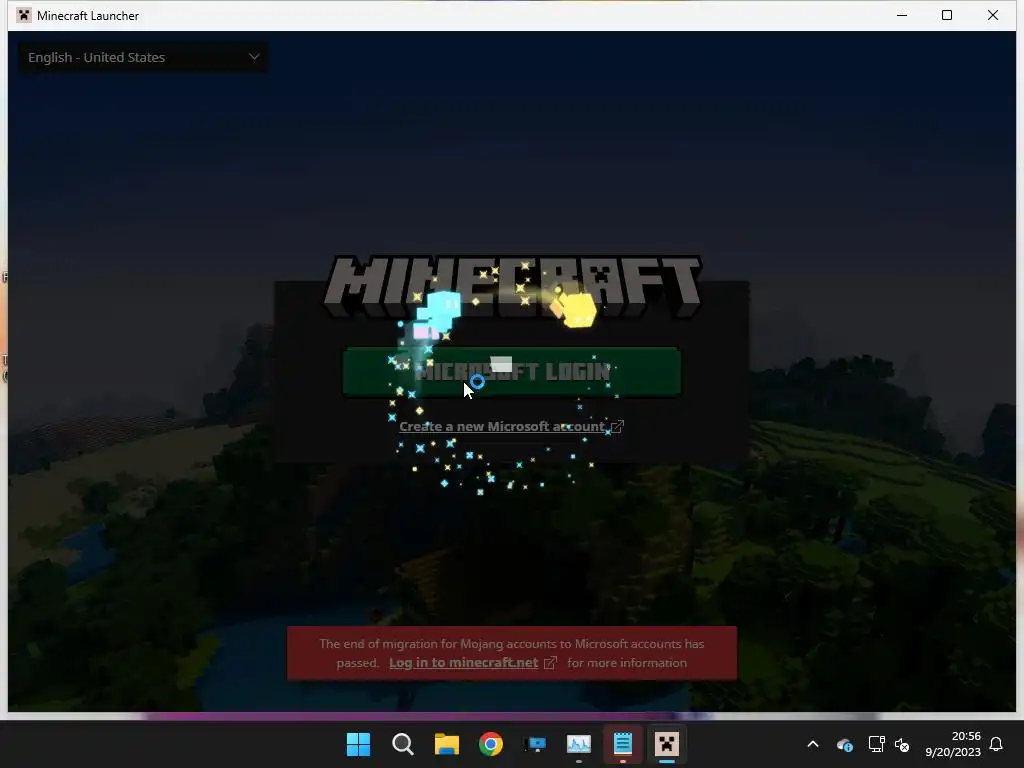The width and height of the screenshot is (1024, 768).
Task: Open Windows Search from the taskbar
Action: click(x=402, y=744)
